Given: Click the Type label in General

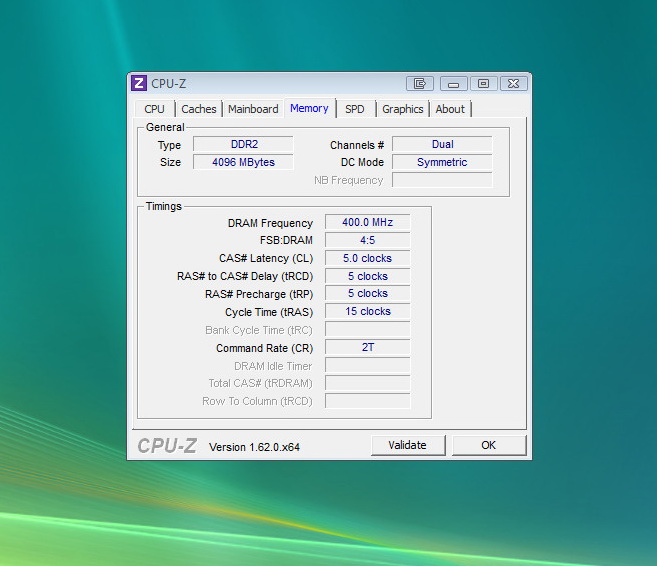Looking at the screenshot, I should point(169,145).
